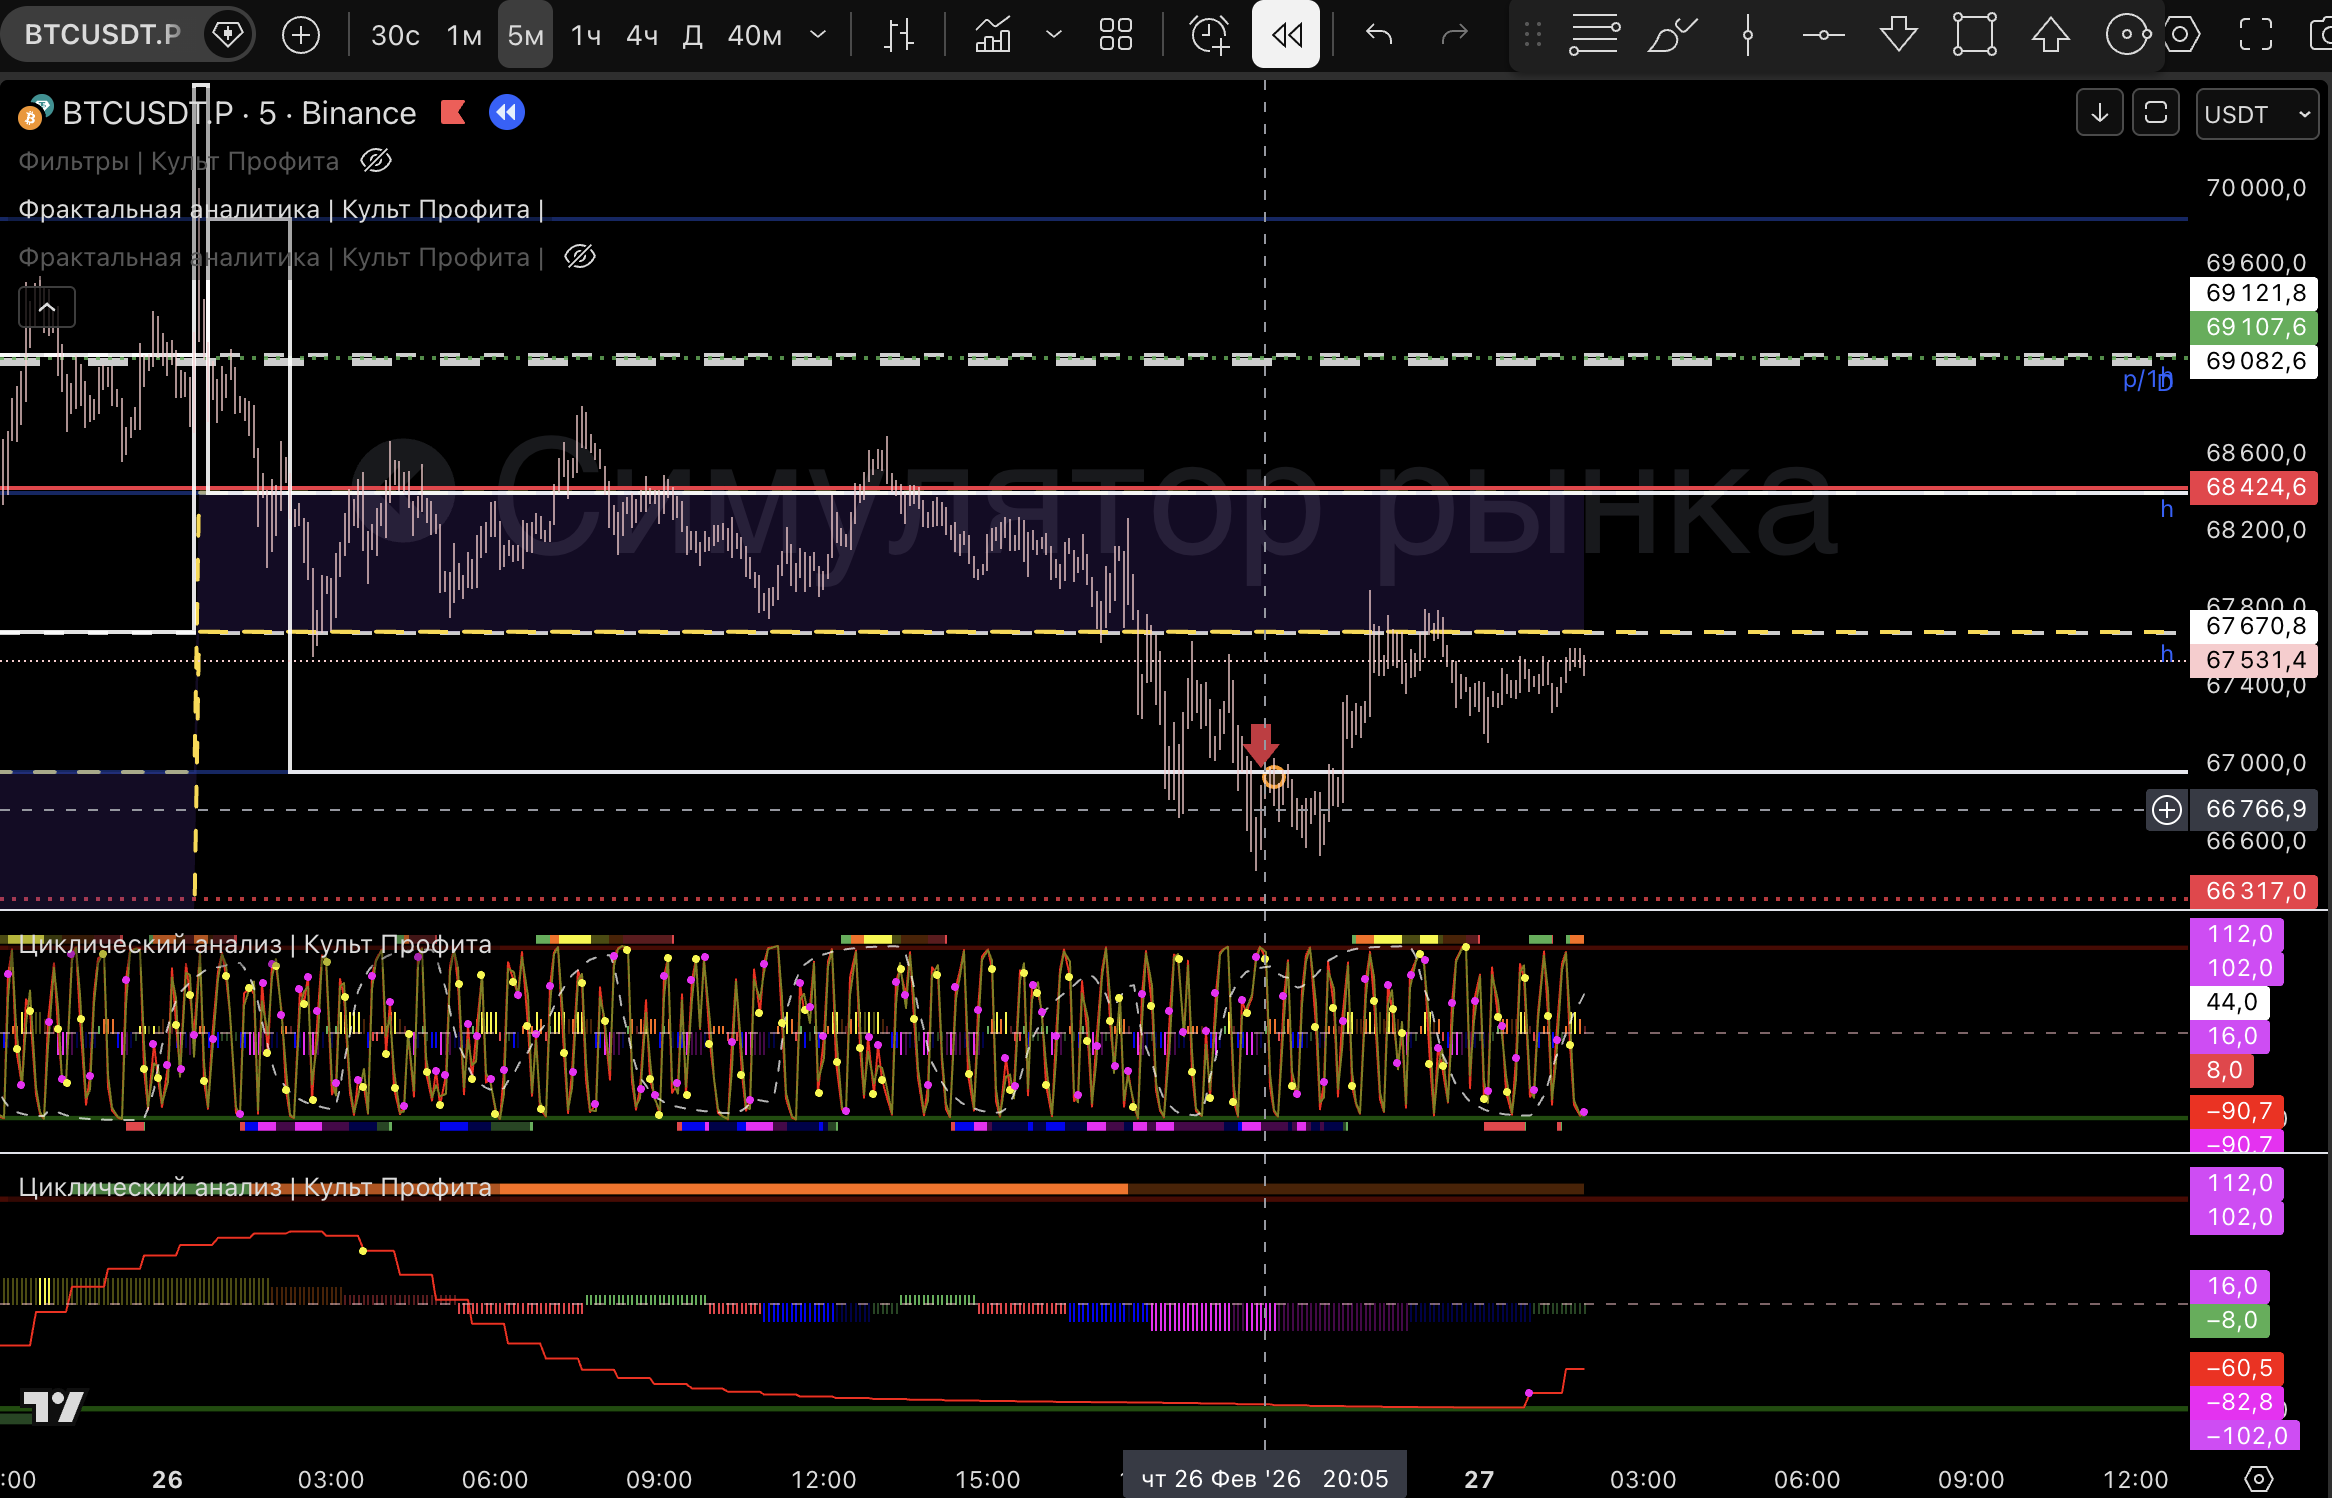Viewport: 2332px width, 1498px height.
Task: Click the plus icon at price 66 766,9
Action: (x=2167, y=809)
